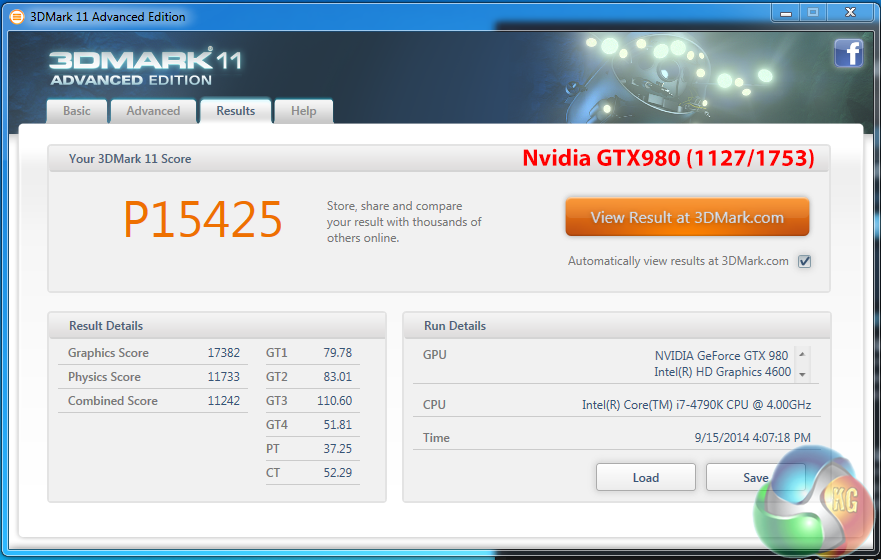Select the P15425 score text
The image size is (881, 560).
[202, 220]
